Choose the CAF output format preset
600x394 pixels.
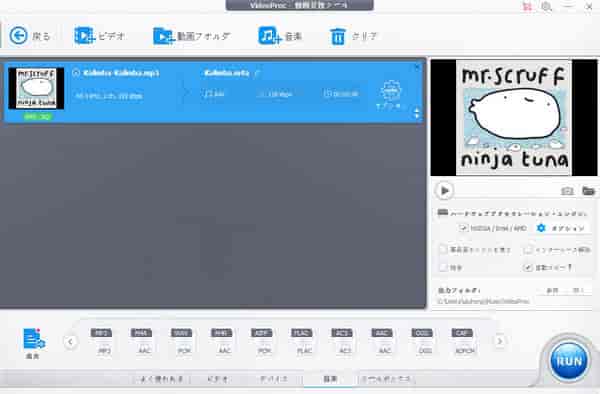point(463,342)
